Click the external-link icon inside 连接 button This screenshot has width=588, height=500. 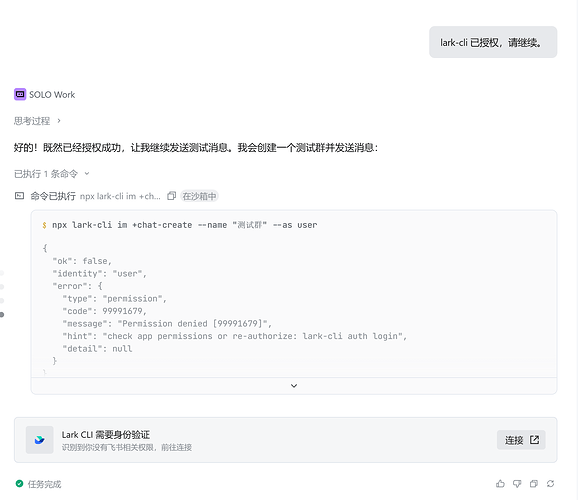coord(534,440)
